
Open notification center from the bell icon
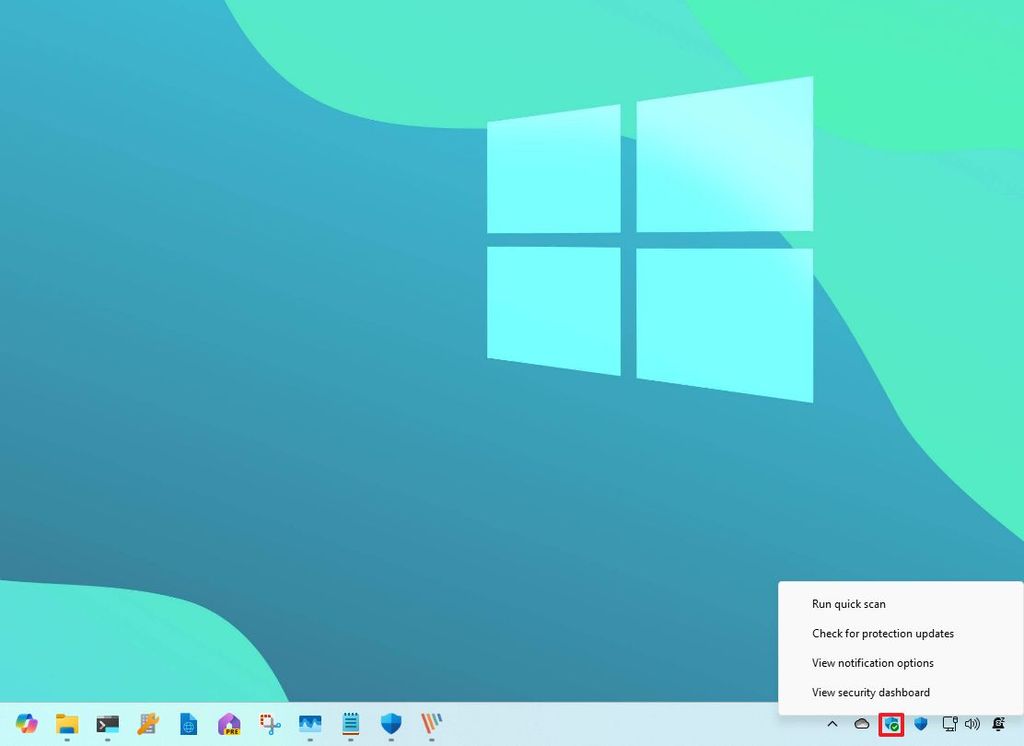pos(998,724)
